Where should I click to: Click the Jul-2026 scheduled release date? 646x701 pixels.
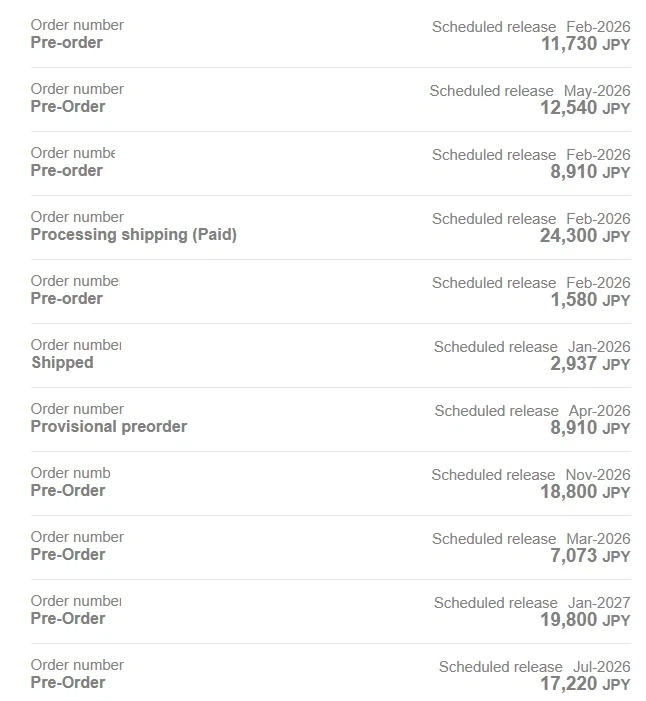click(x=601, y=667)
